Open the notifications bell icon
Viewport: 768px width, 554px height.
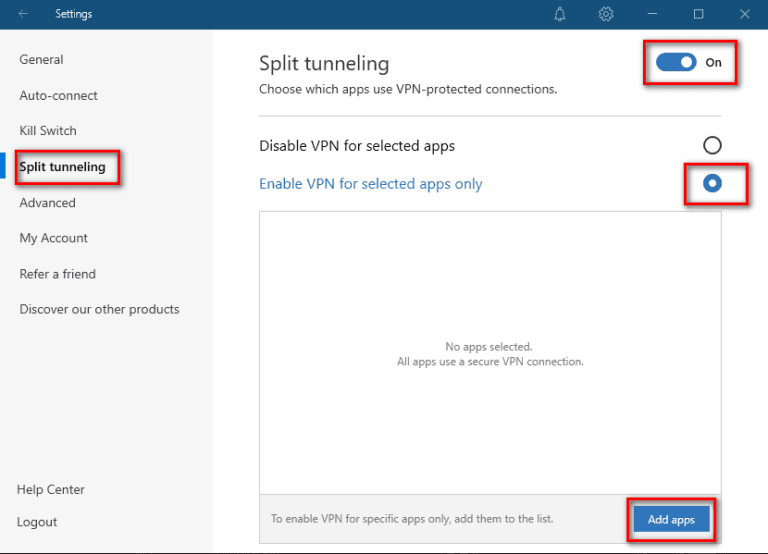click(x=560, y=14)
